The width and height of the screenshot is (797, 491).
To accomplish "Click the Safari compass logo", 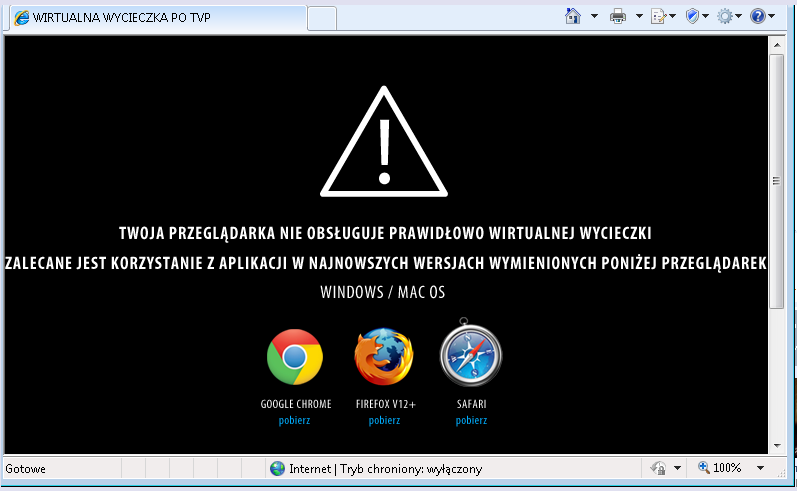I will click(471, 353).
